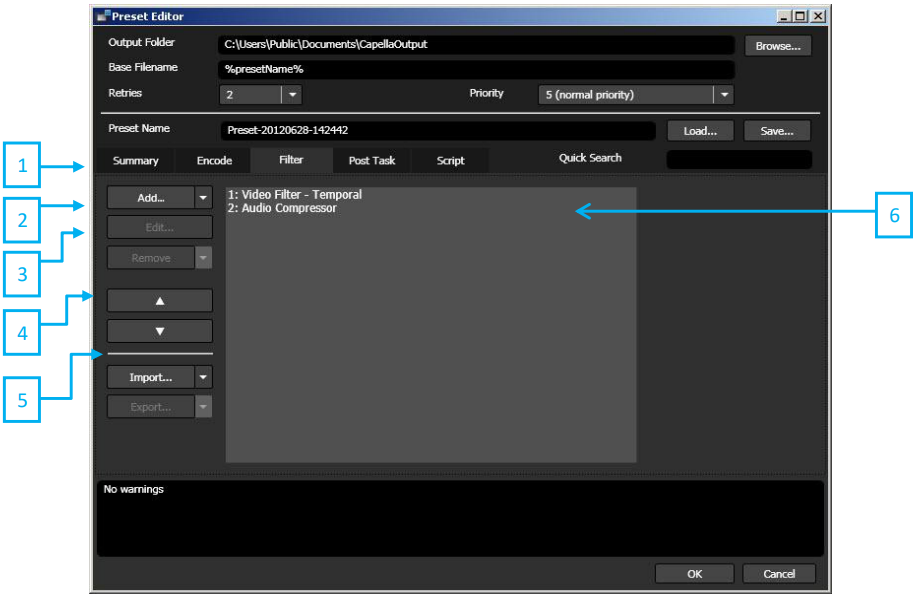
Task: Switch to the Script tab
Action: pyautogui.click(x=450, y=160)
